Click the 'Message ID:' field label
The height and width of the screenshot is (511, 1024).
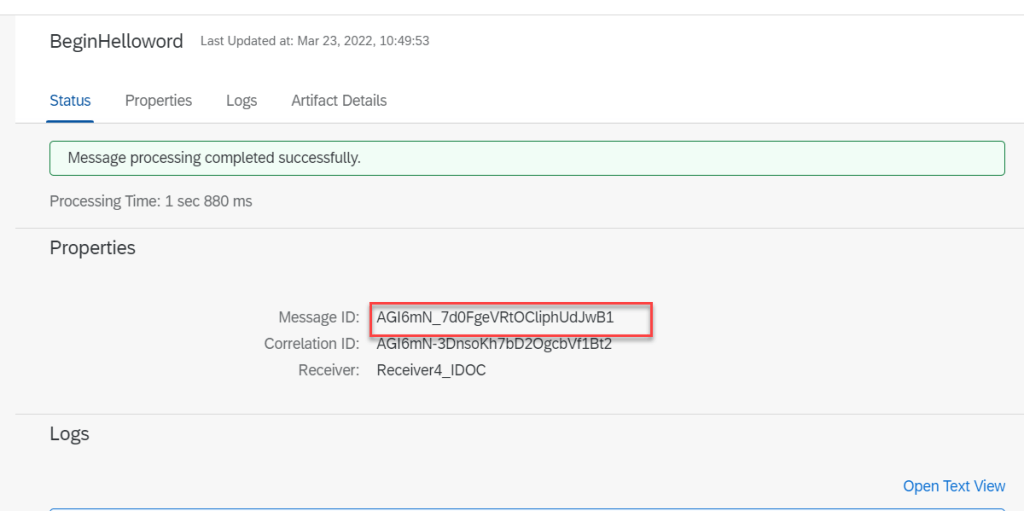point(318,318)
